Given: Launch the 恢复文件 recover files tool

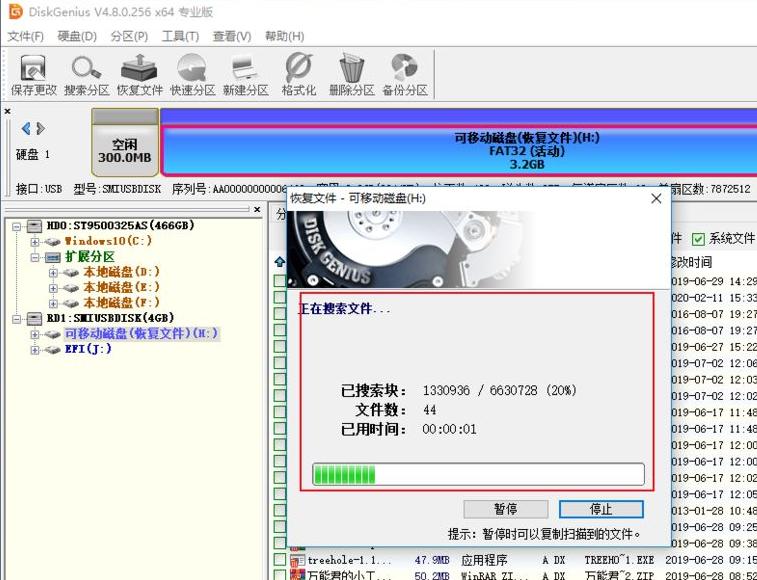Looking at the screenshot, I should 139,68.
